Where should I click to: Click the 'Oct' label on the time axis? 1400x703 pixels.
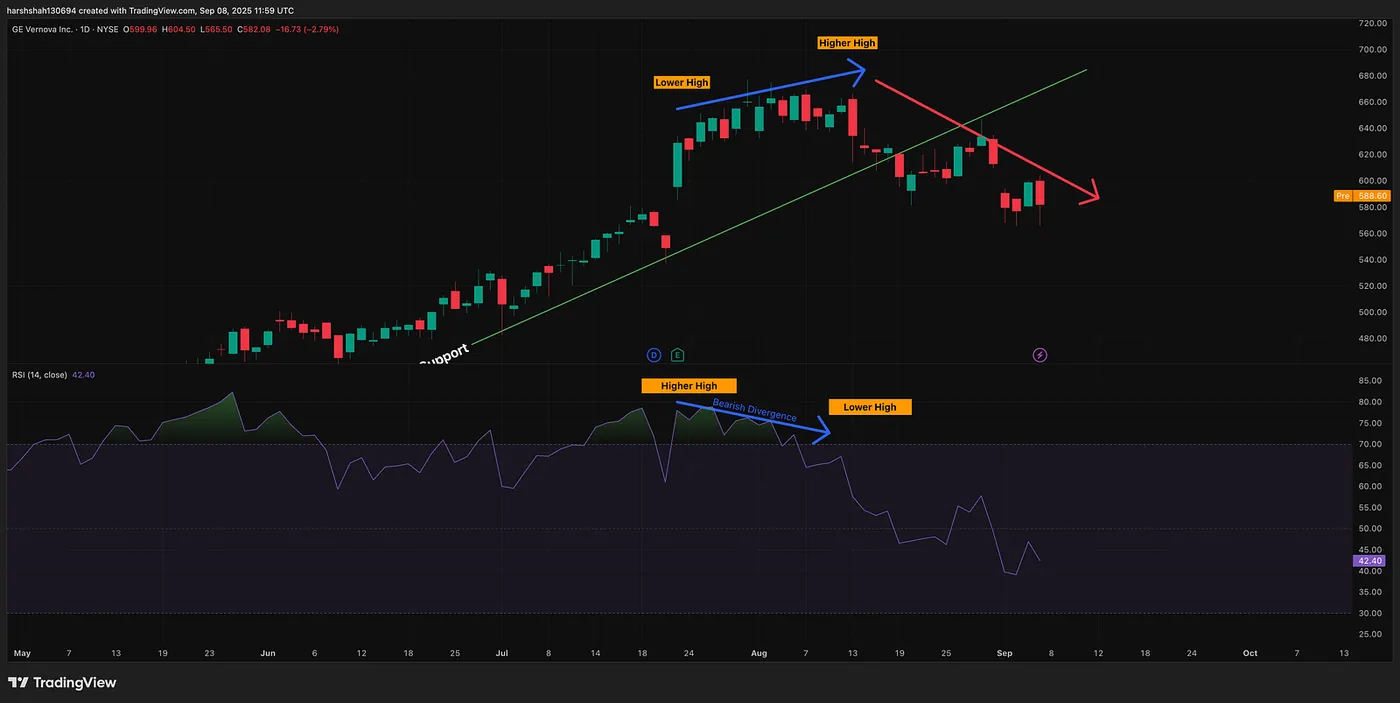pos(1250,653)
